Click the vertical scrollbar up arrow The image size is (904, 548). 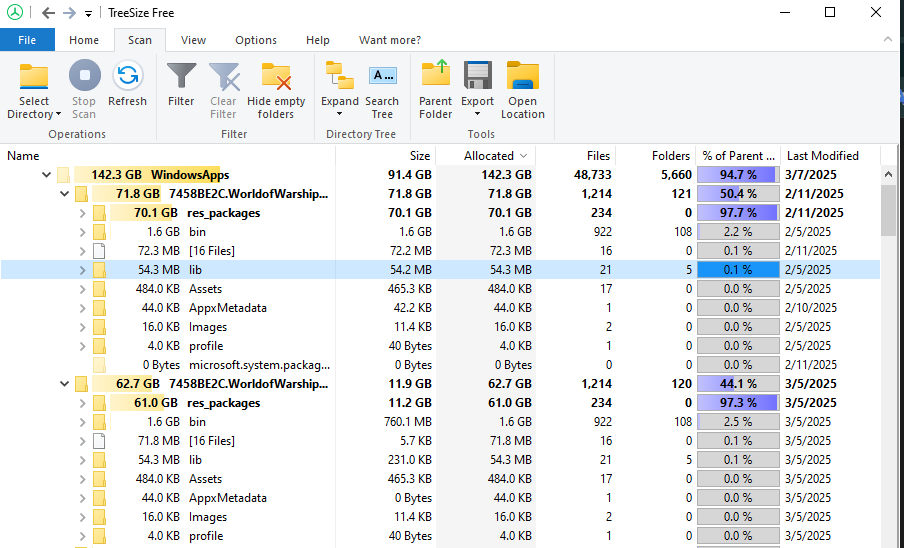pos(888,174)
